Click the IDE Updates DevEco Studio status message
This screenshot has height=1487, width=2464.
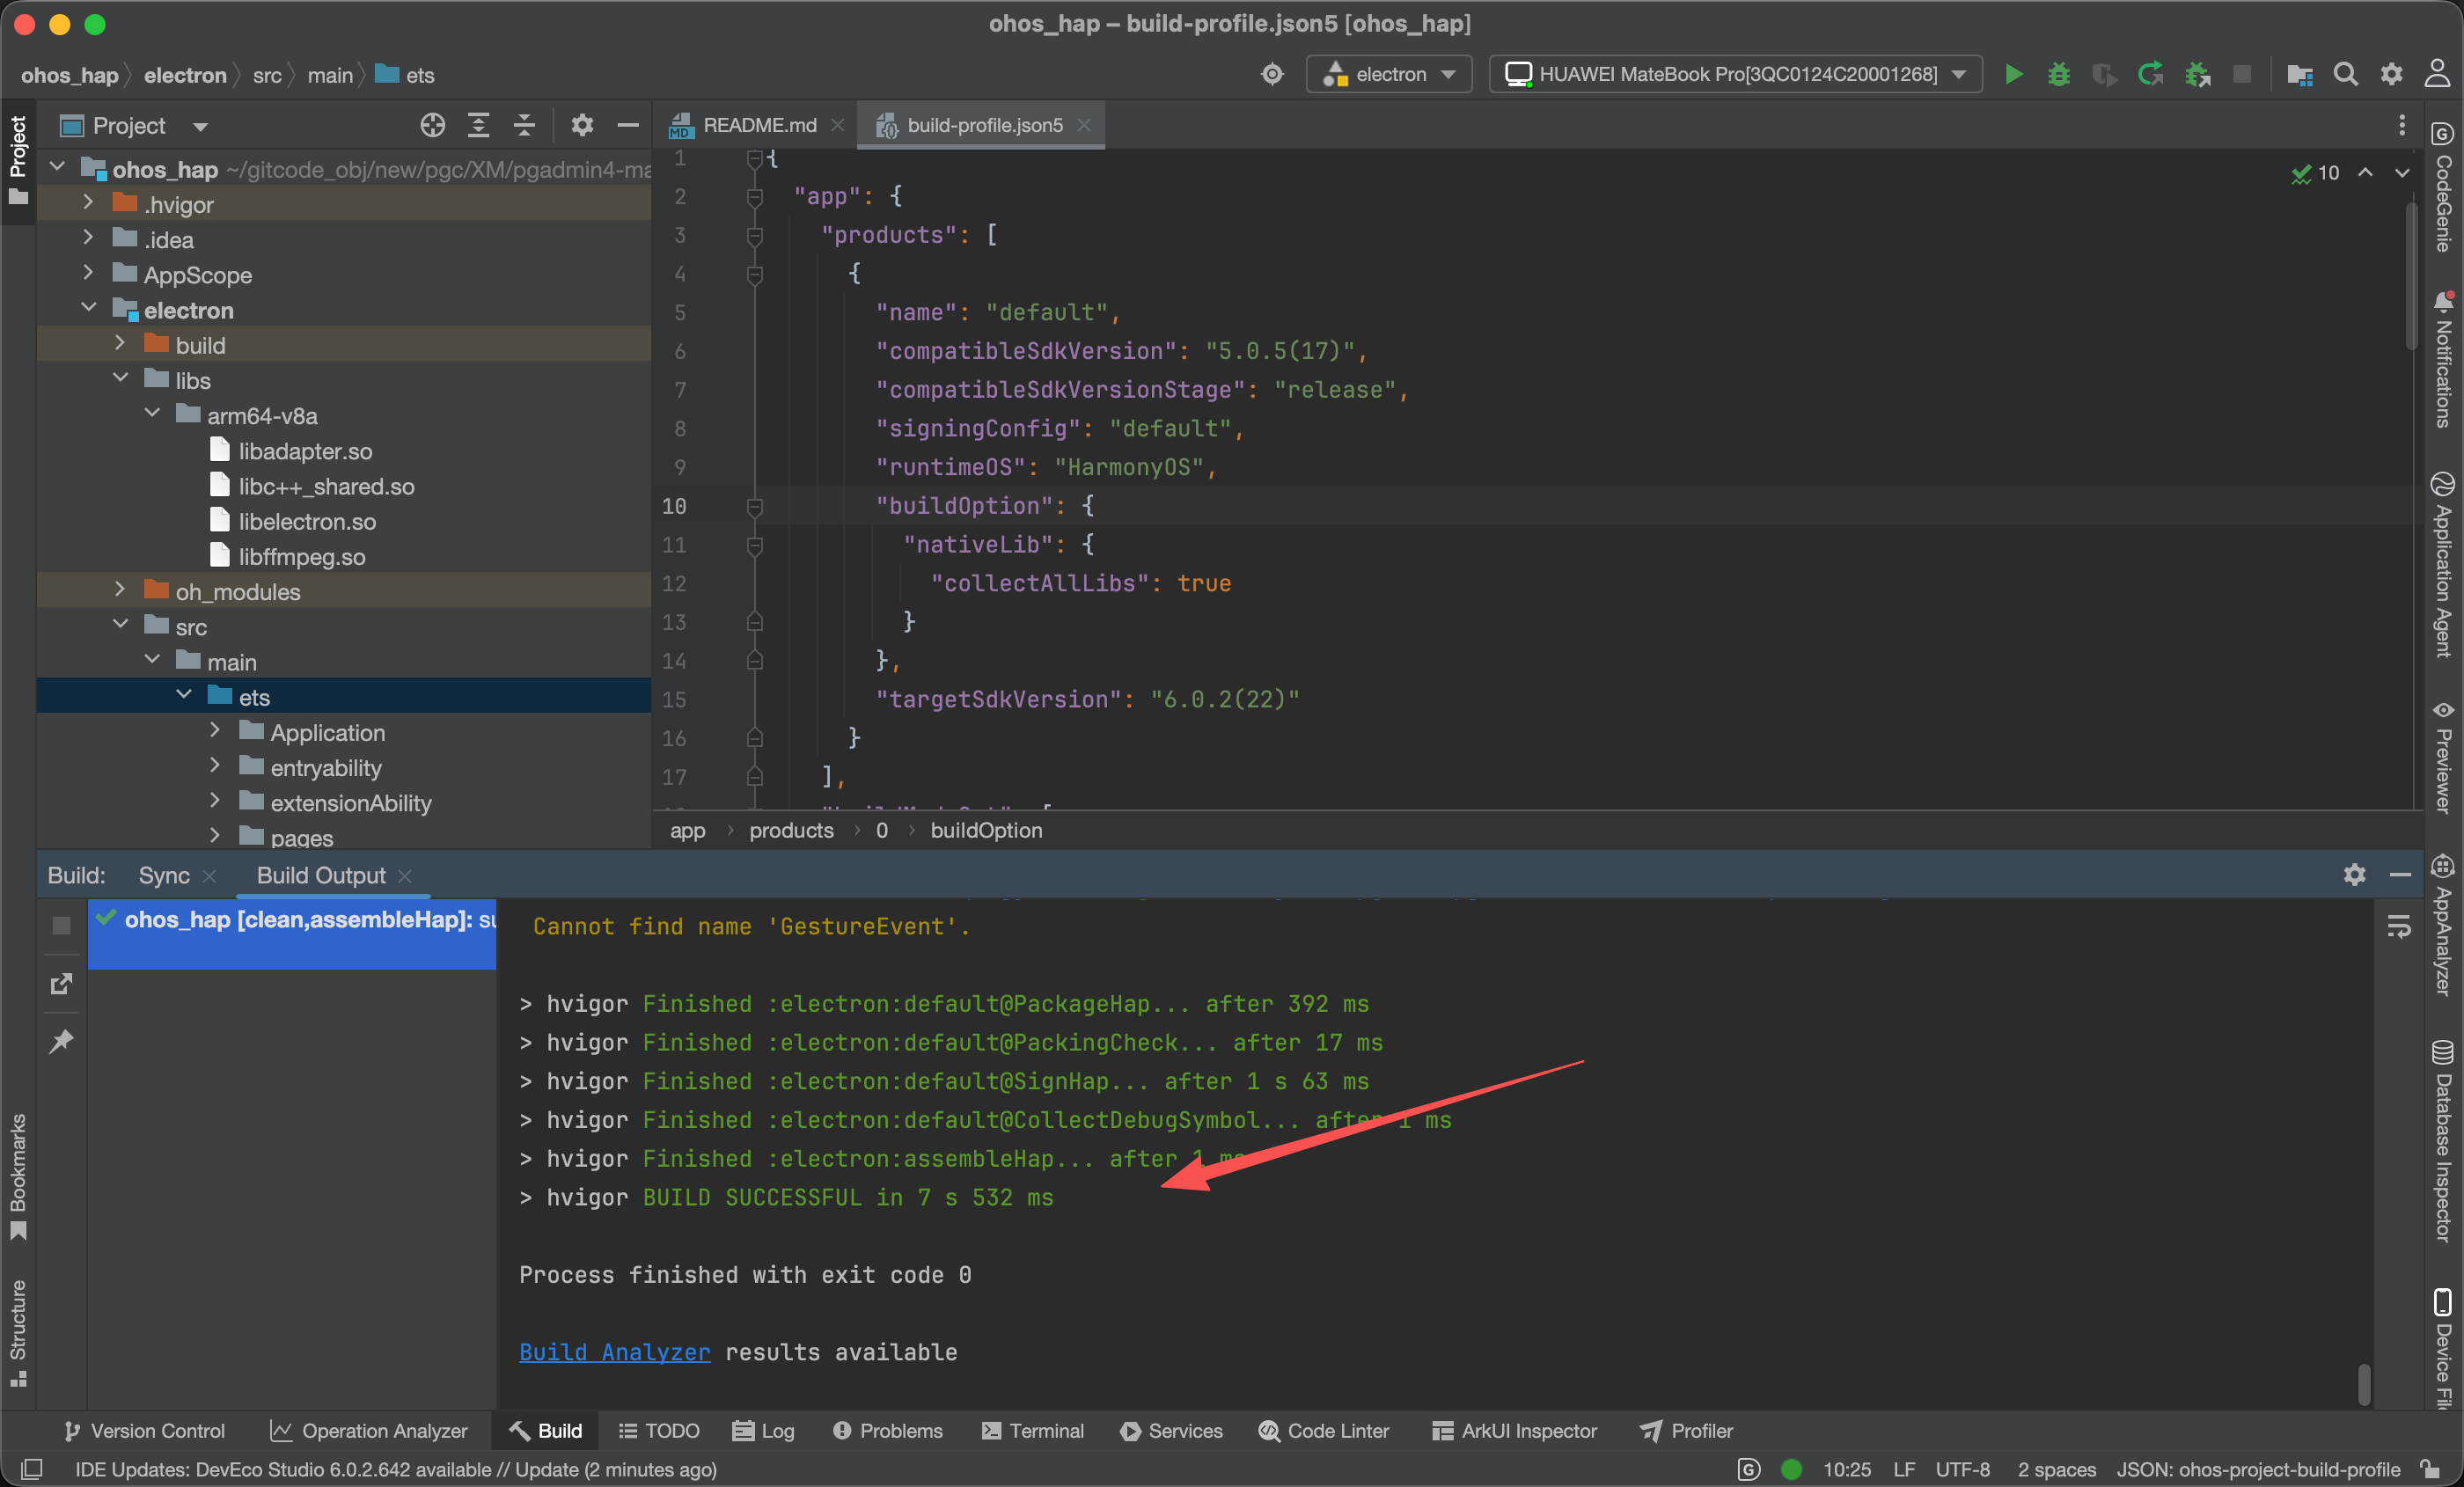[x=396, y=1469]
